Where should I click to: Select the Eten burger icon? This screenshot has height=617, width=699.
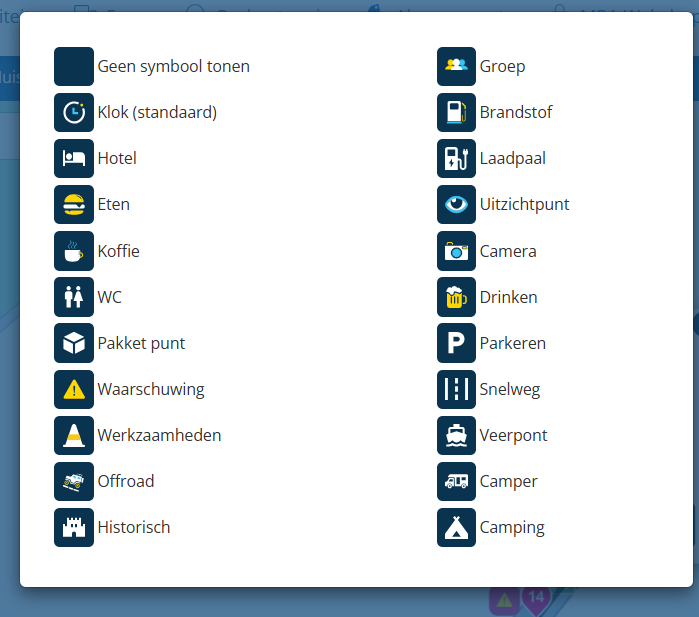pyautogui.click(x=74, y=204)
